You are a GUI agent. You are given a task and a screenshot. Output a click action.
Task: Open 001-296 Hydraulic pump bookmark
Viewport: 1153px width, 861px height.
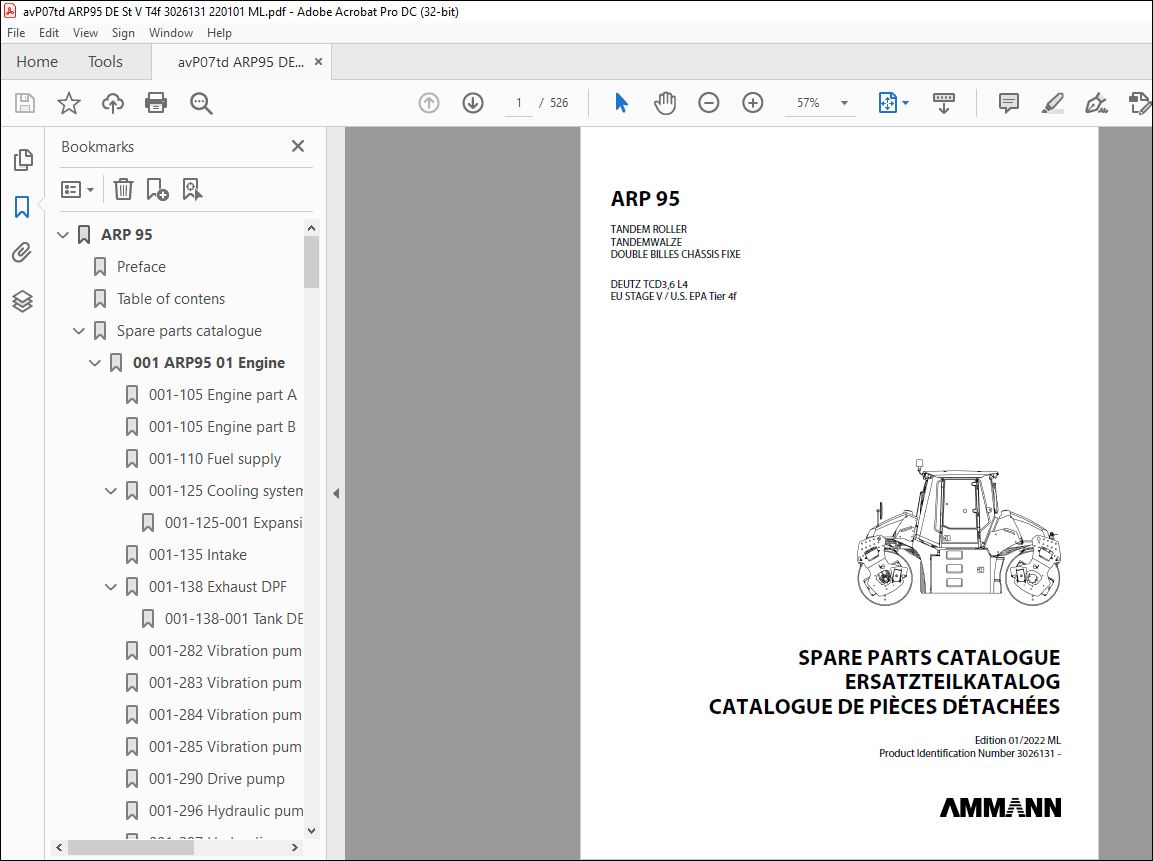(226, 810)
